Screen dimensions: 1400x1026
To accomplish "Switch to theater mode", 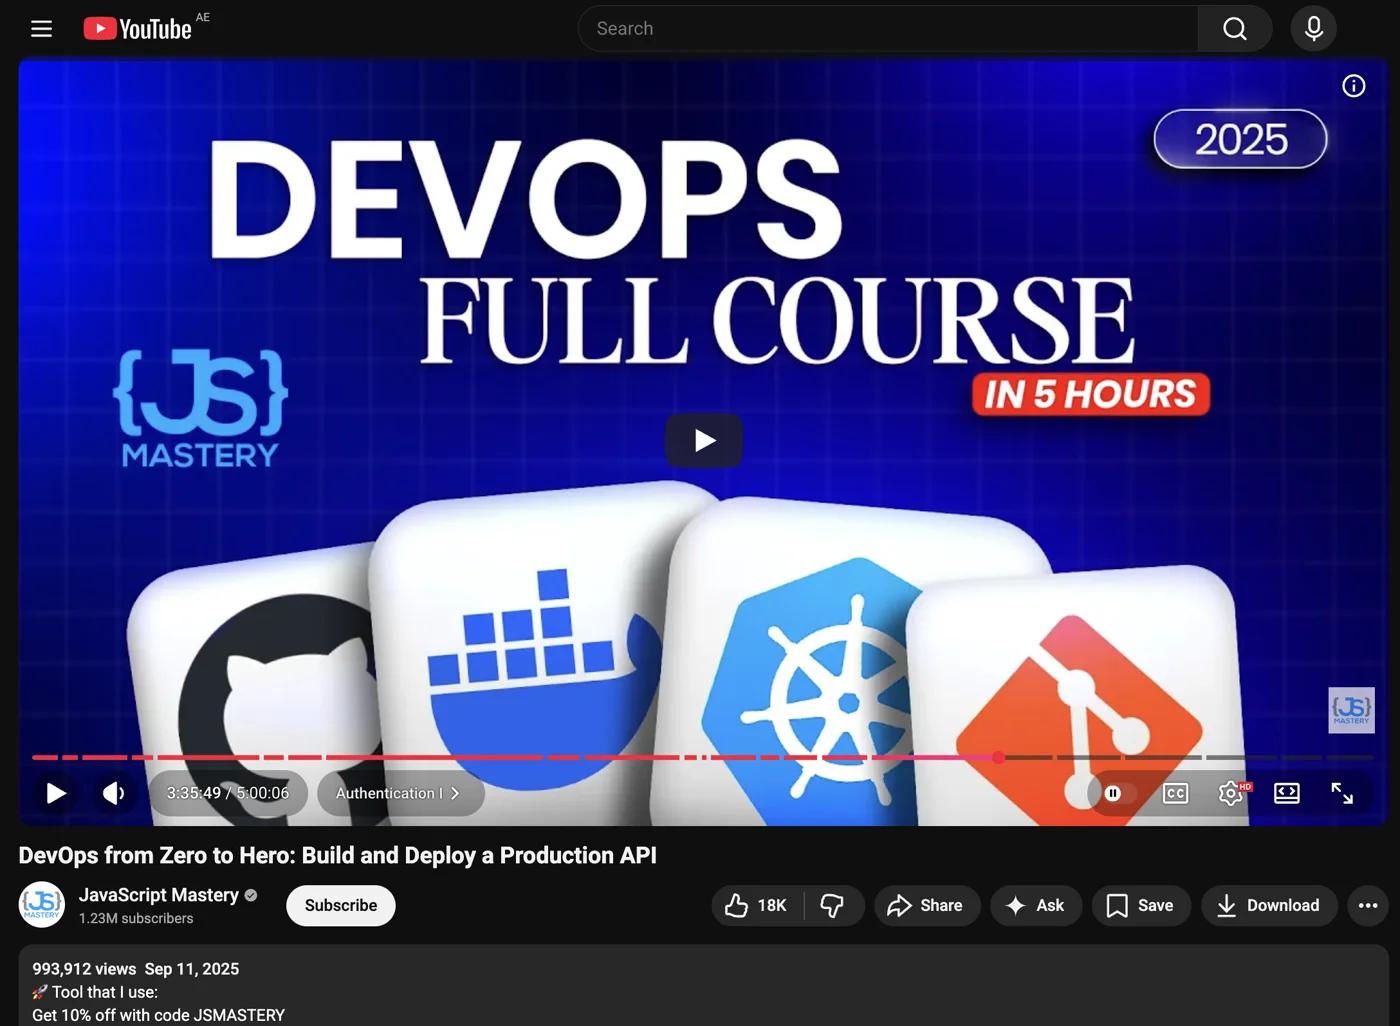I will (x=1286, y=793).
